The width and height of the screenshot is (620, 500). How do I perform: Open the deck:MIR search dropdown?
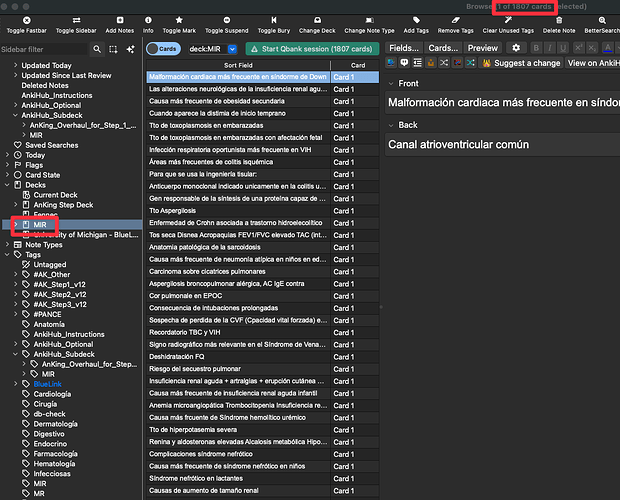click(x=232, y=49)
